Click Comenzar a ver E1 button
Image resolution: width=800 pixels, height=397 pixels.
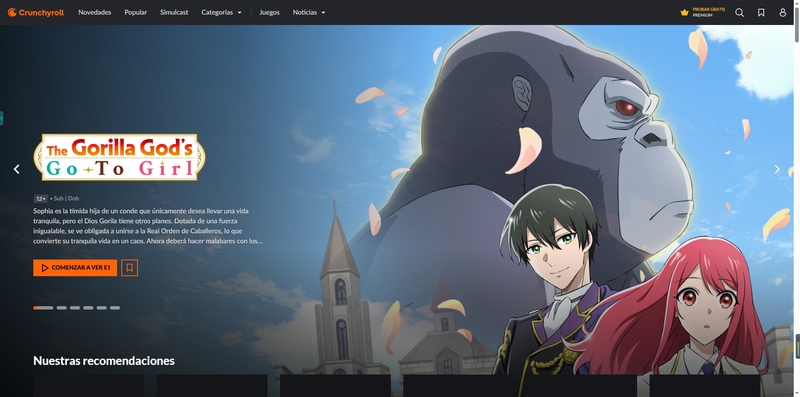point(75,267)
